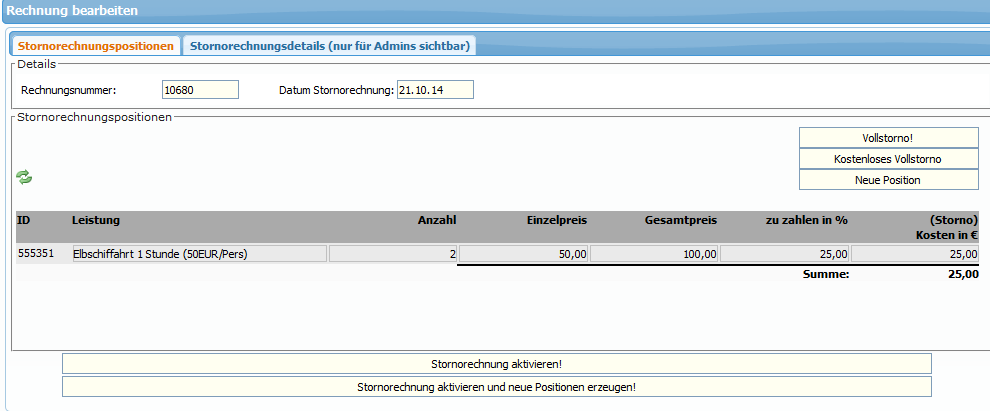The image size is (990, 411).
Task: Click the Rechnungsnummer field showing 10680
Action: tap(200, 90)
